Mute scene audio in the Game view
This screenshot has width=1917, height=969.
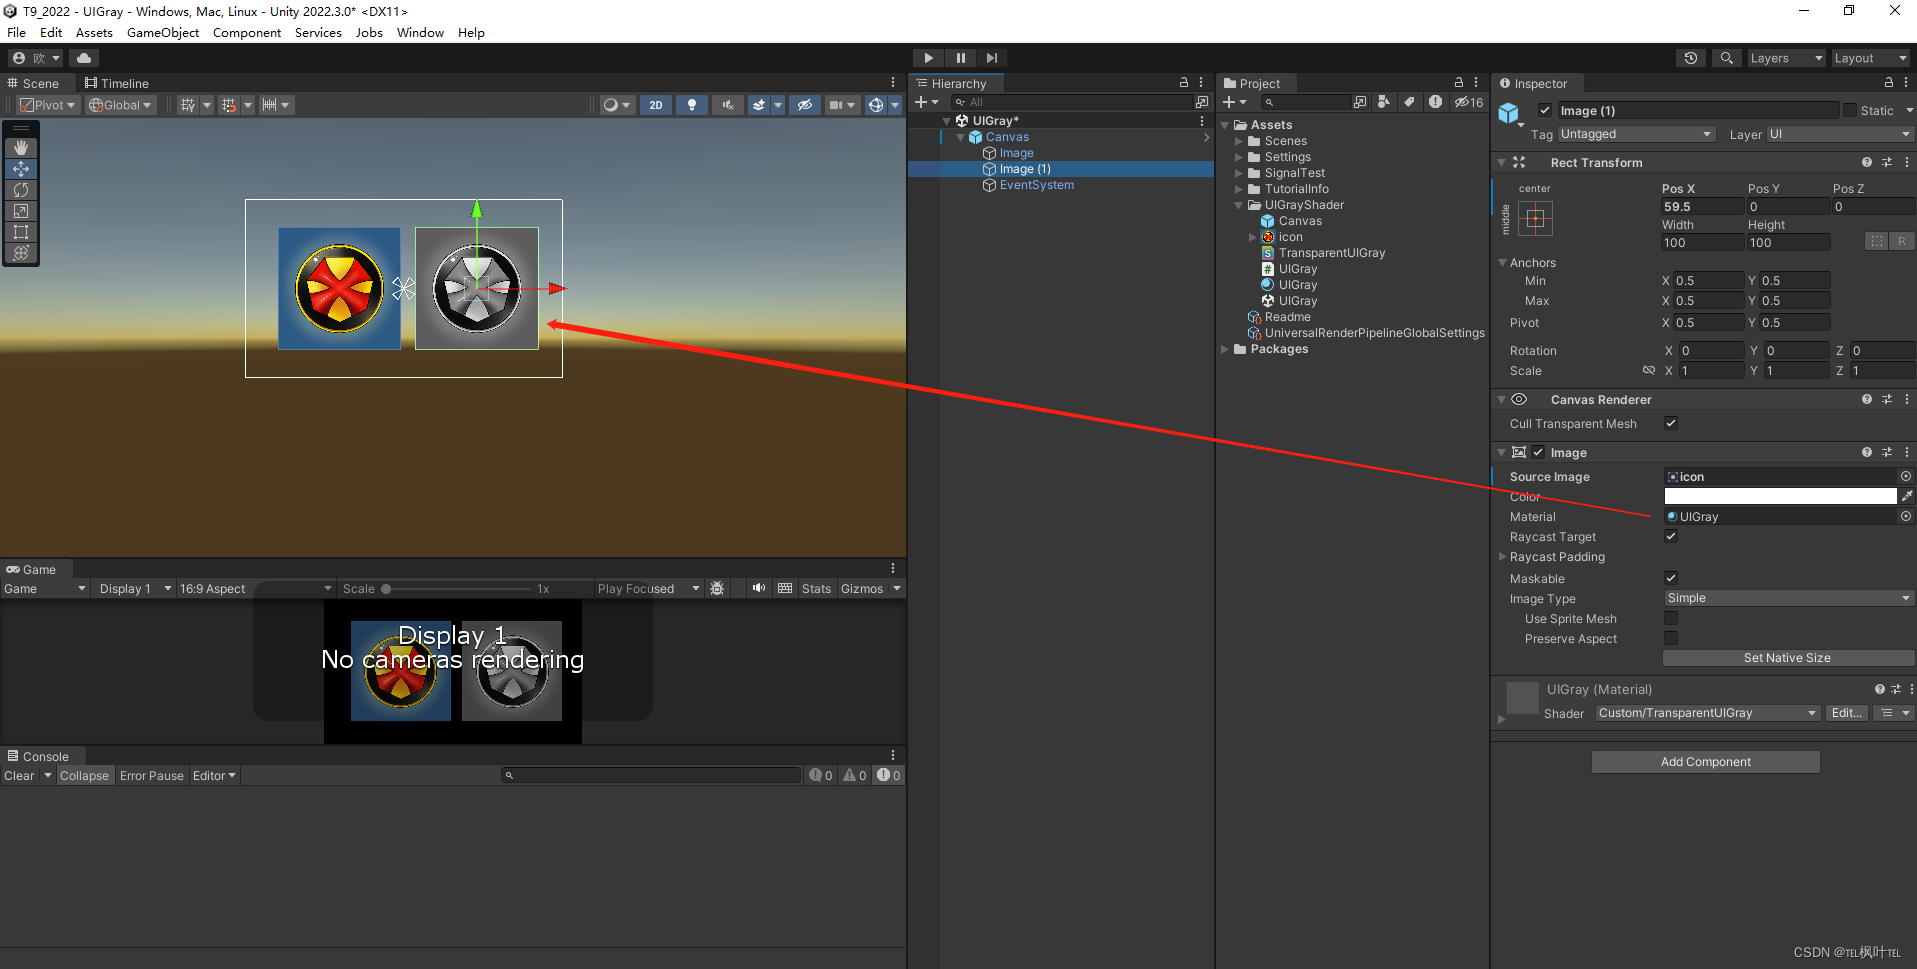(x=759, y=588)
